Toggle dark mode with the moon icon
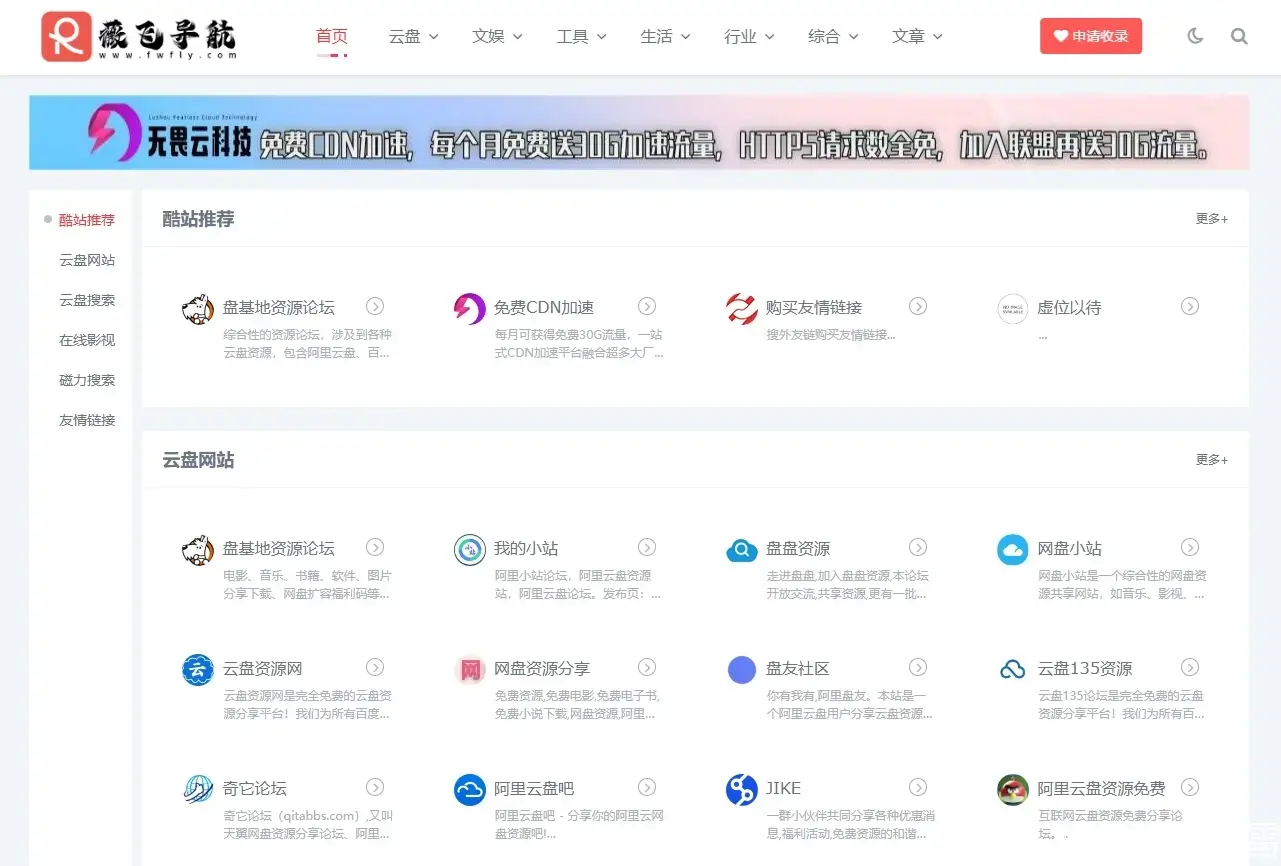This screenshot has width=1281, height=866. (1195, 36)
